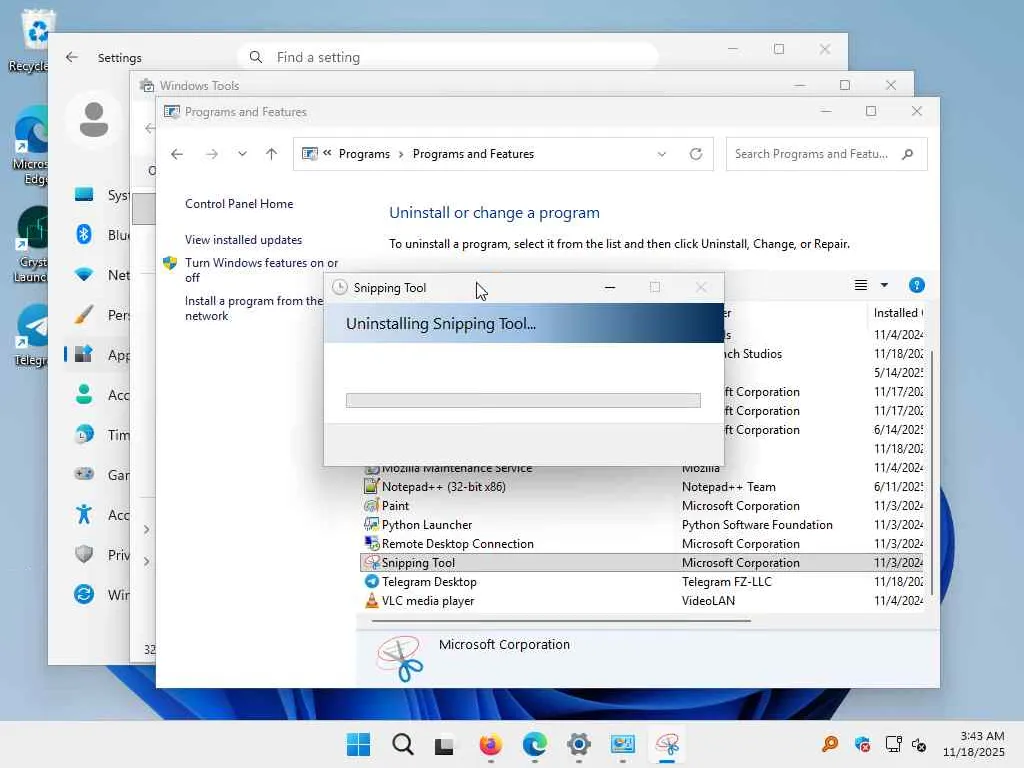Image resolution: width=1024 pixels, height=768 pixels.
Task: Open Turn Windows features on or off
Action: coord(261,270)
